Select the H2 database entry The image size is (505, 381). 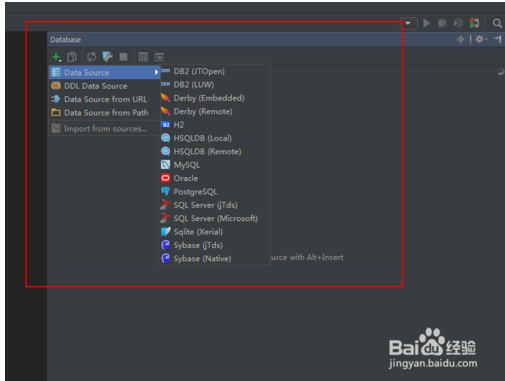click(x=214, y=125)
